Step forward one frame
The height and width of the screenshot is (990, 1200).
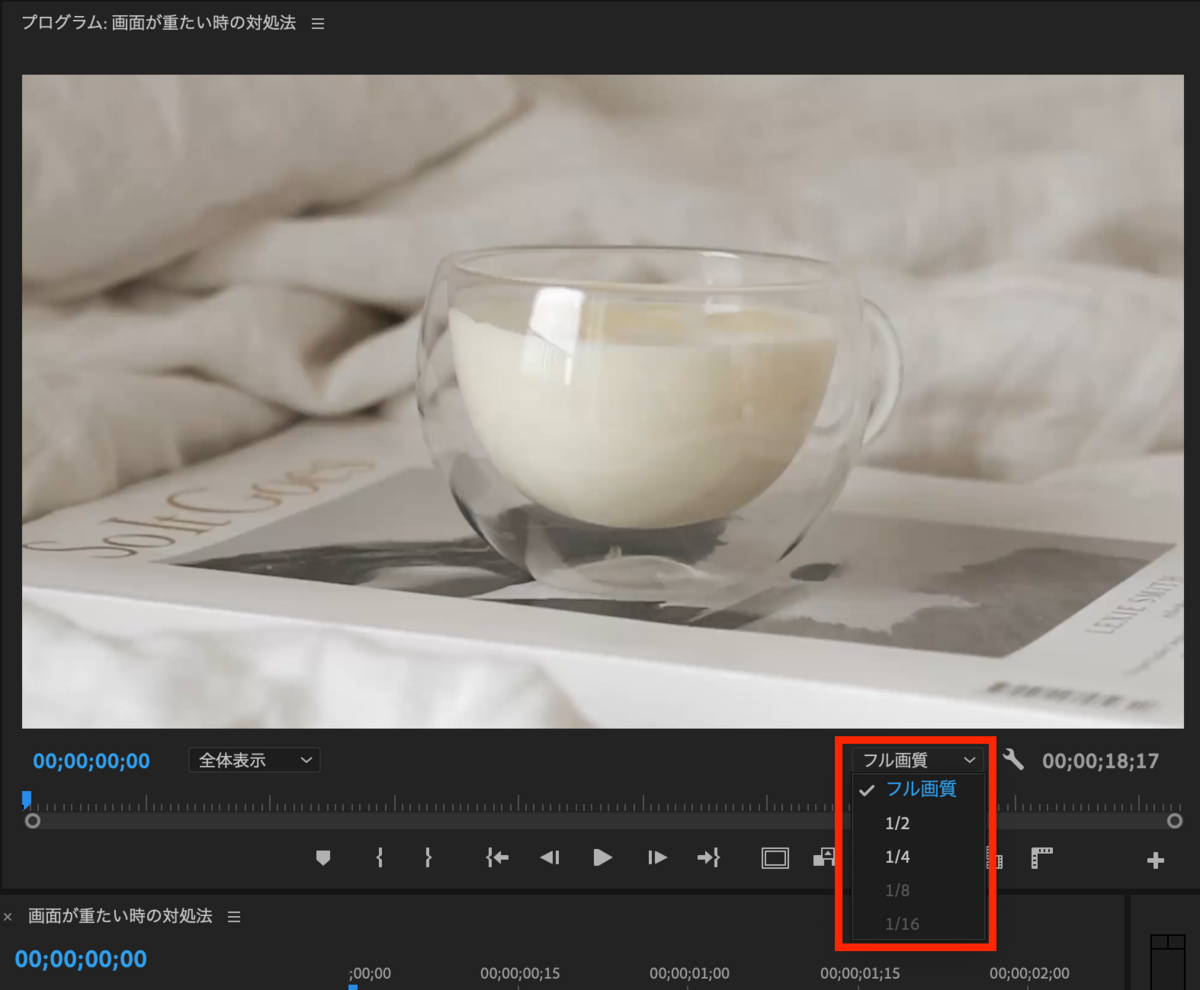[x=656, y=858]
